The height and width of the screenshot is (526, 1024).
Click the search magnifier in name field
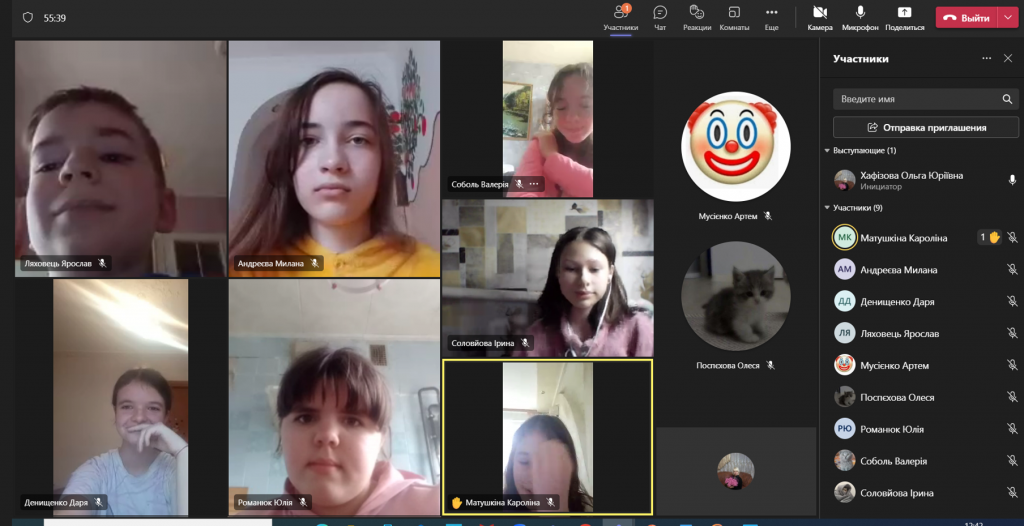1007,99
